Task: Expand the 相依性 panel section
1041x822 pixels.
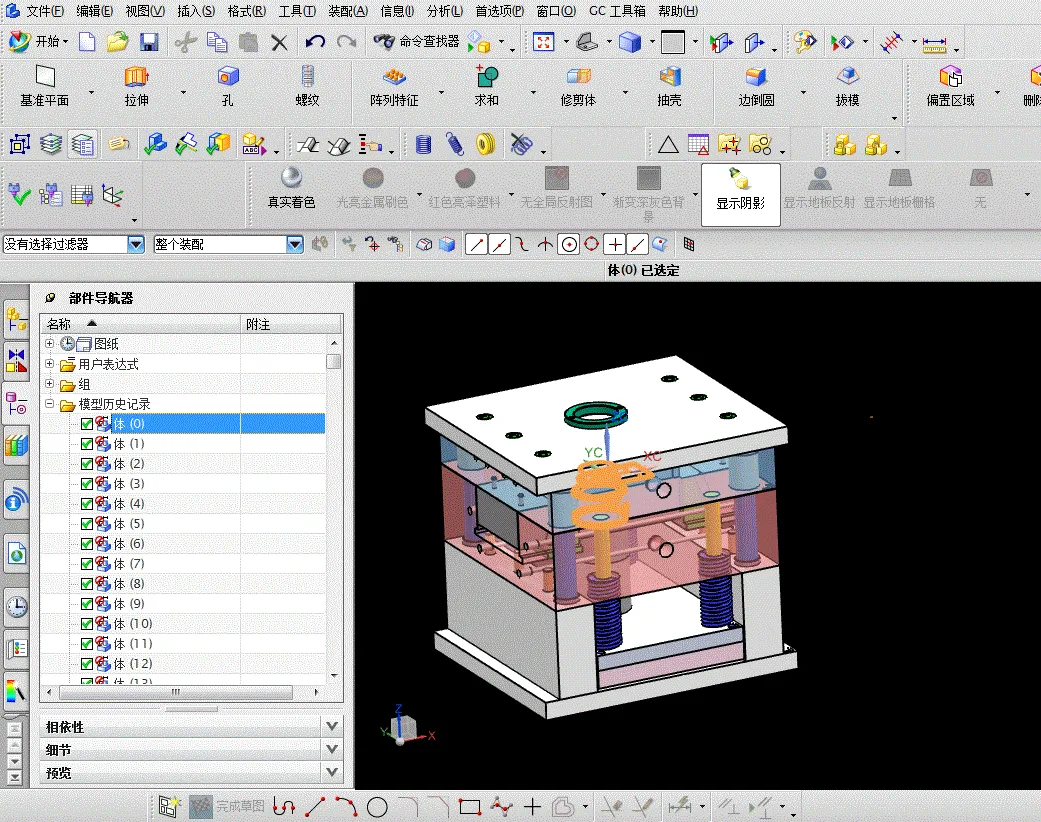Action: [x=191, y=727]
